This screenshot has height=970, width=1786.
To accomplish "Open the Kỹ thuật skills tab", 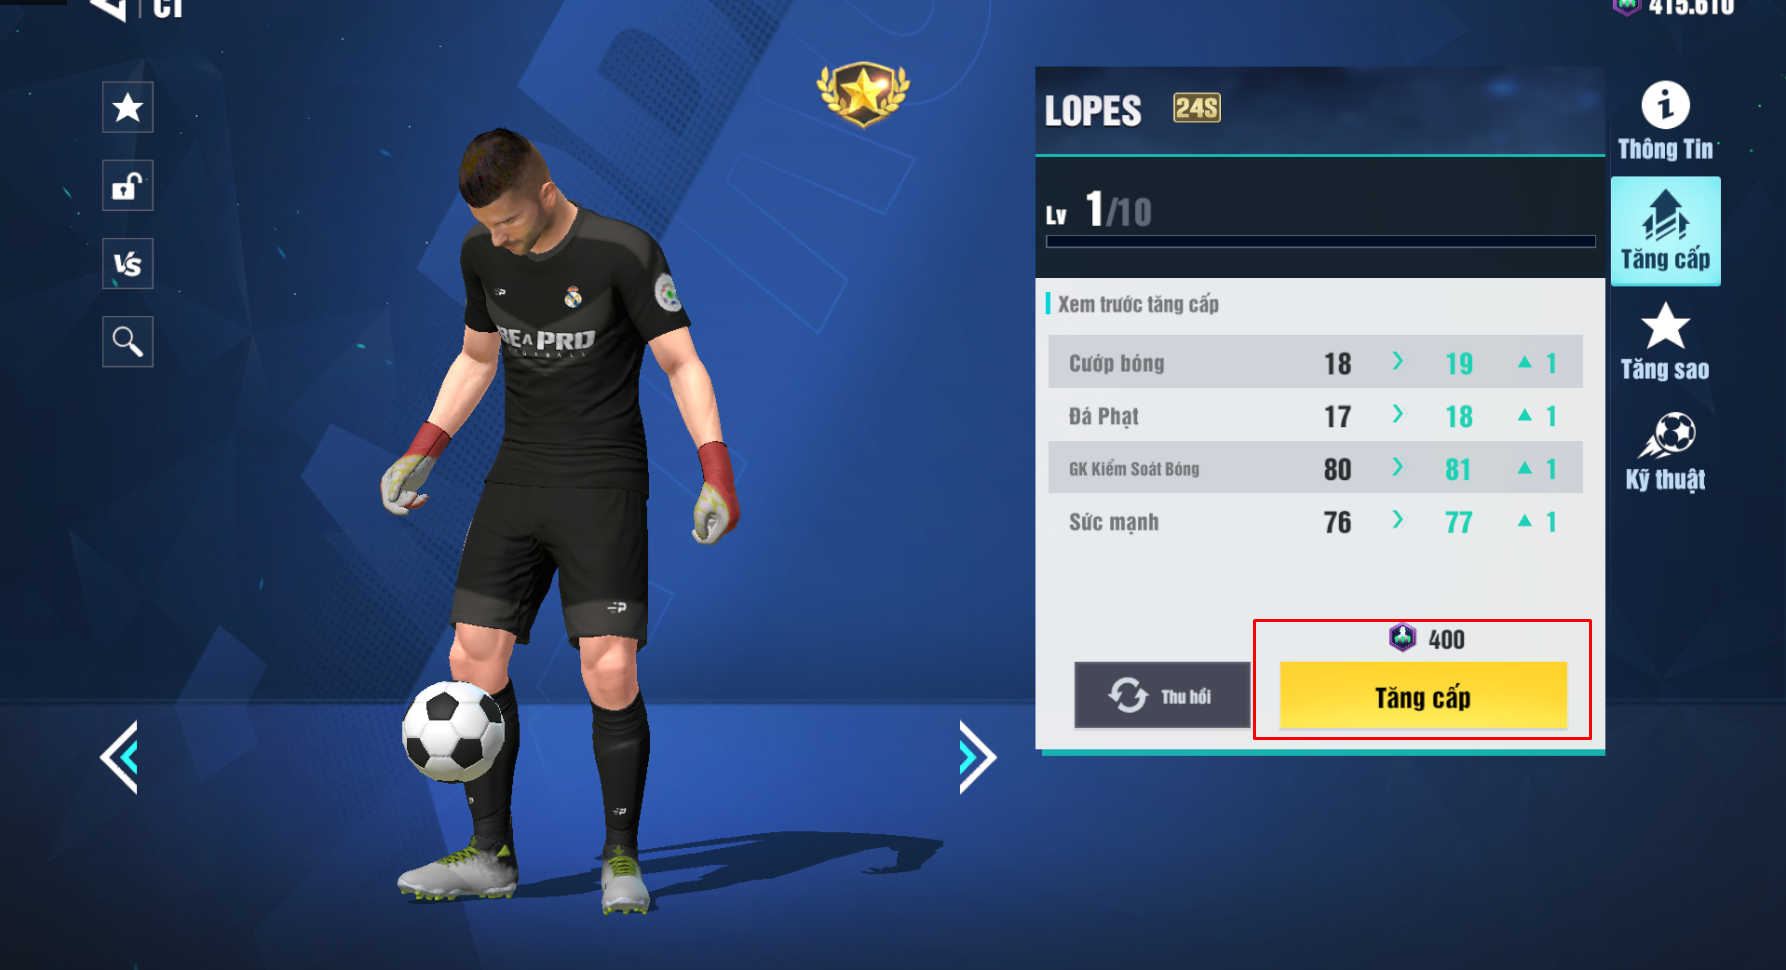I will click(1665, 452).
